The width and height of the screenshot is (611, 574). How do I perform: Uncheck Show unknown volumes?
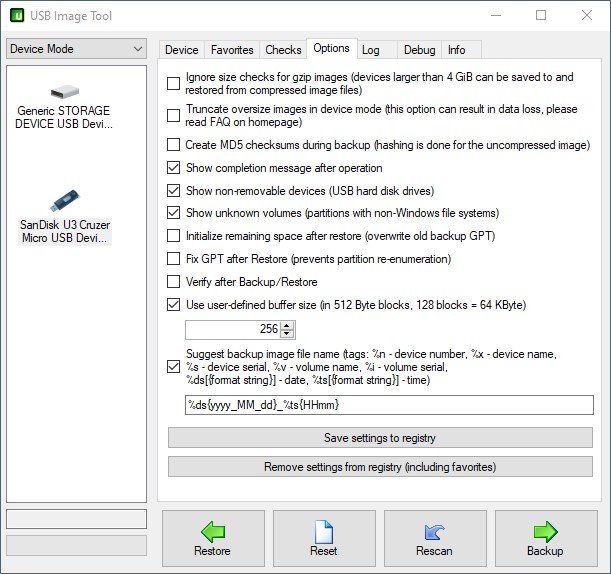coord(173,213)
